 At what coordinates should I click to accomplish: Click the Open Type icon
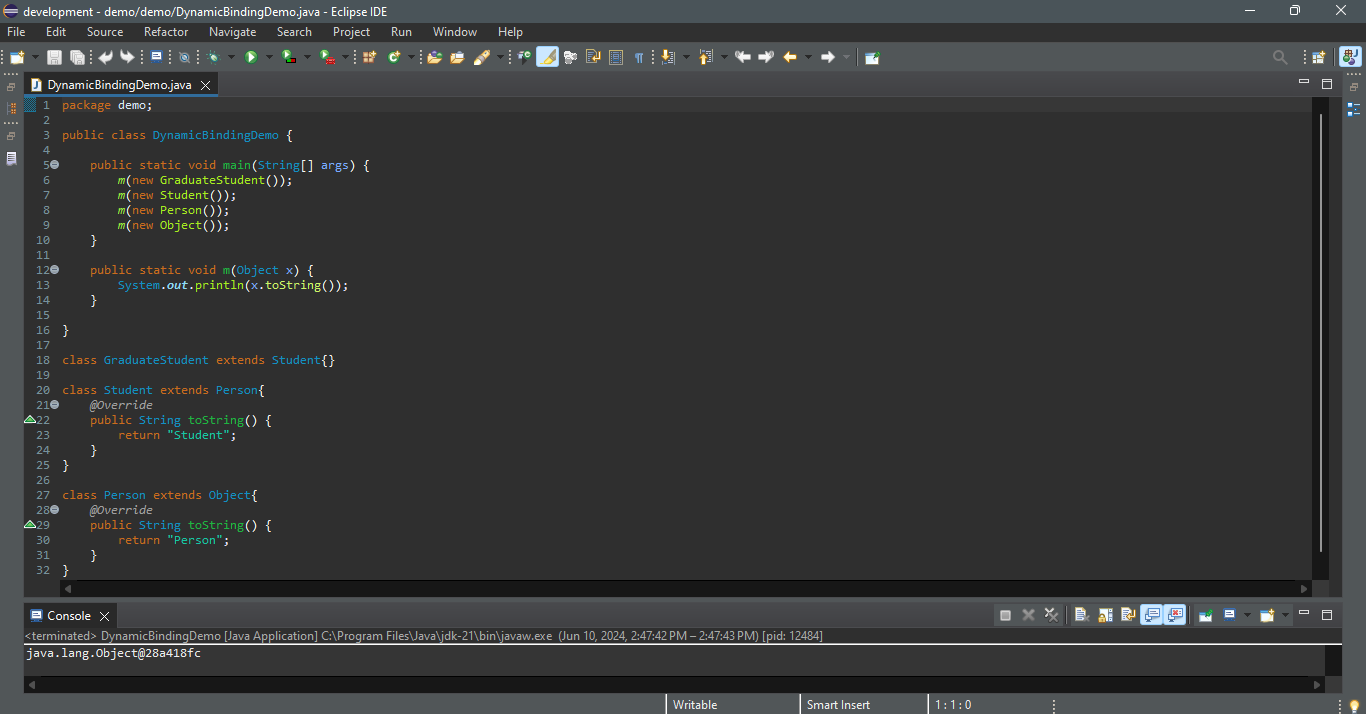point(434,58)
